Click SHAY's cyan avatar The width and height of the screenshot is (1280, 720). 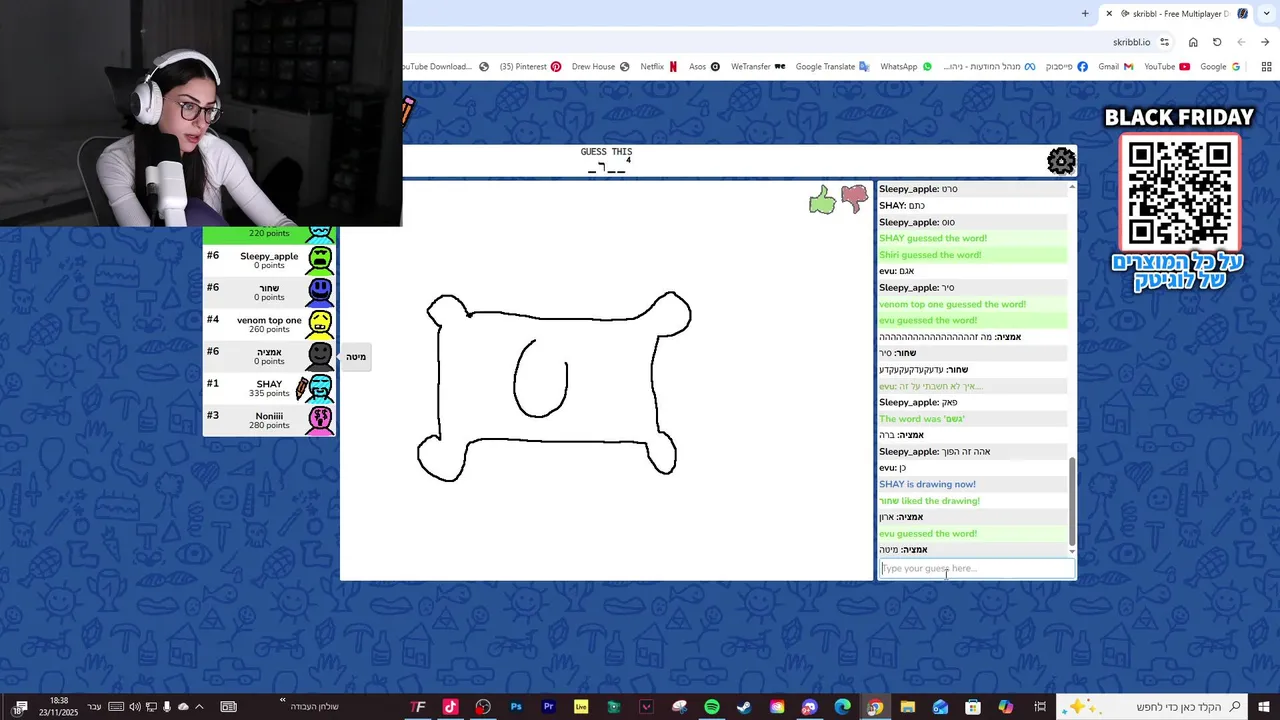[320, 388]
